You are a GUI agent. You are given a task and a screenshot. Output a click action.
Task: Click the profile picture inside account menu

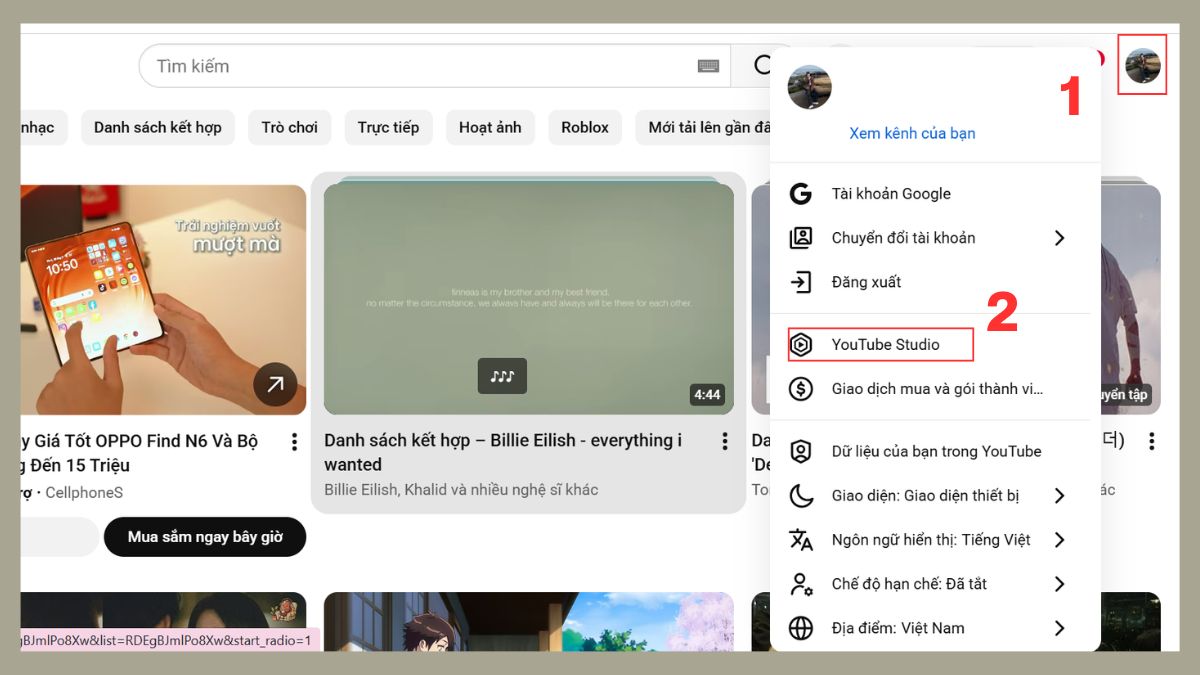point(809,87)
